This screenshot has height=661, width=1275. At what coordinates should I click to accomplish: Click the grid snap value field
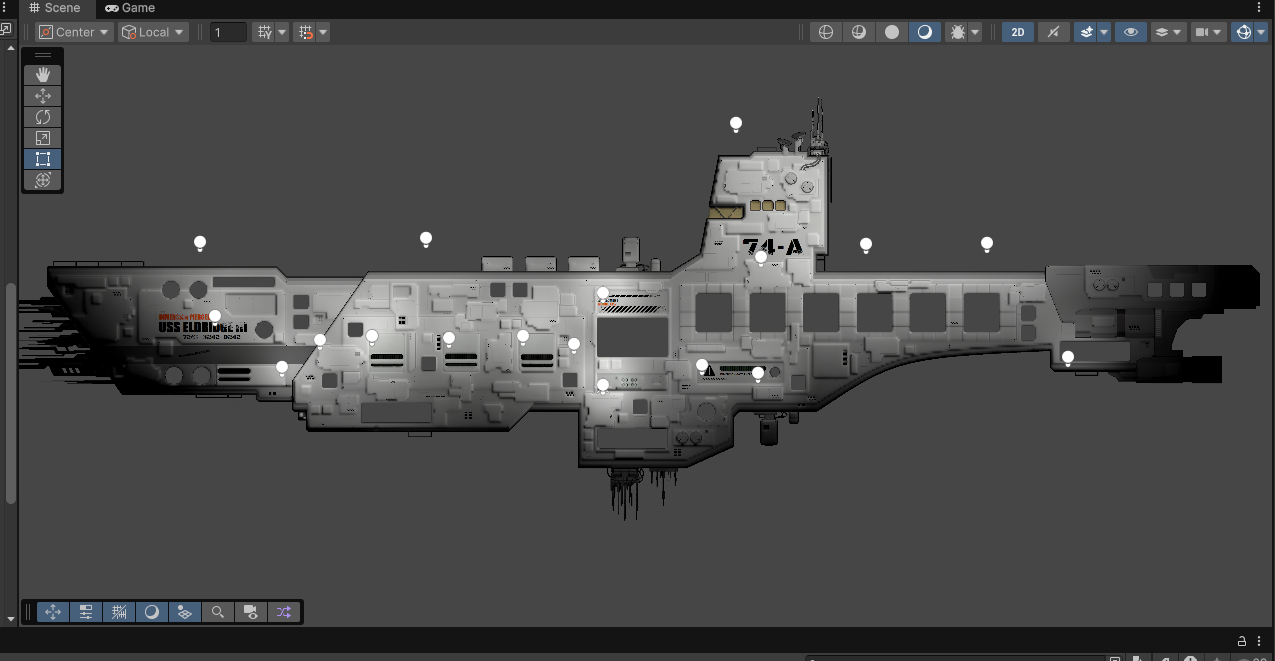228,32
